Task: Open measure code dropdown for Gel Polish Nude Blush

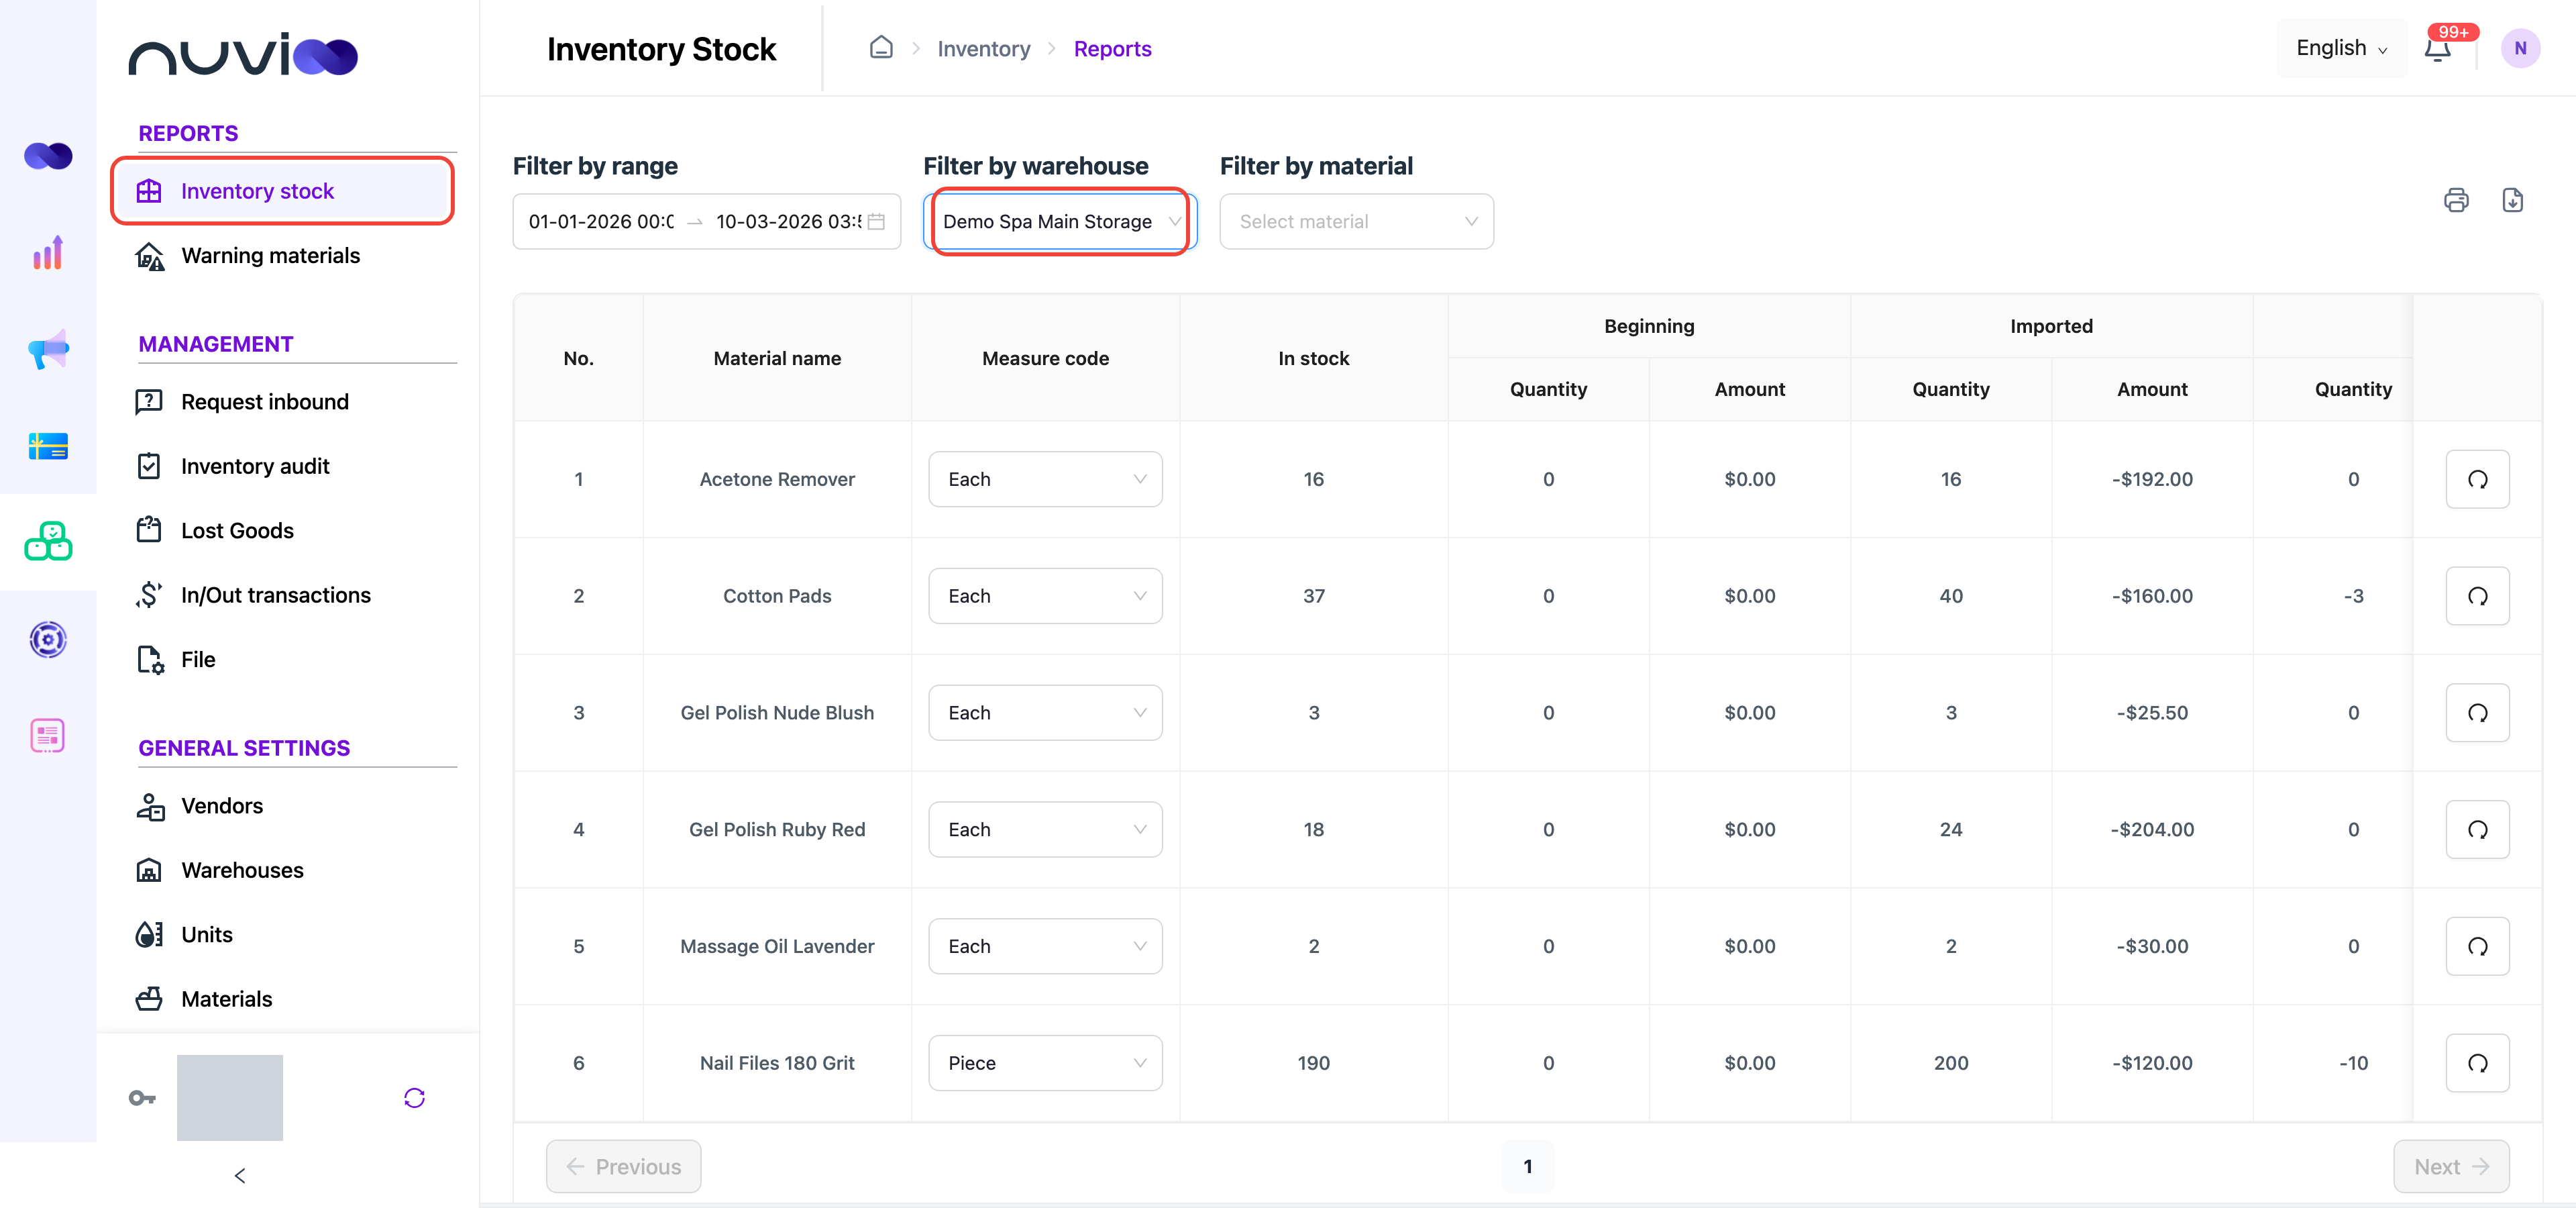Action: pos(1045,713)
